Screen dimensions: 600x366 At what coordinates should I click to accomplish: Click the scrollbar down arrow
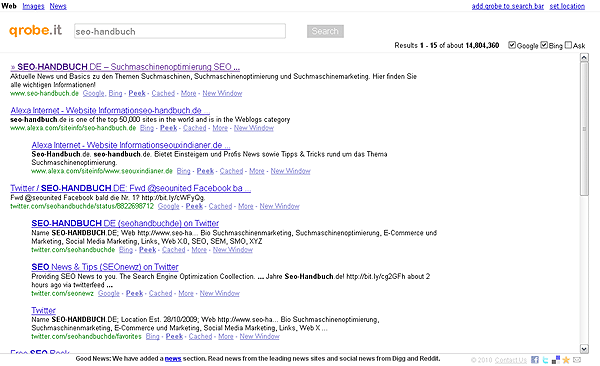[584, 348]
